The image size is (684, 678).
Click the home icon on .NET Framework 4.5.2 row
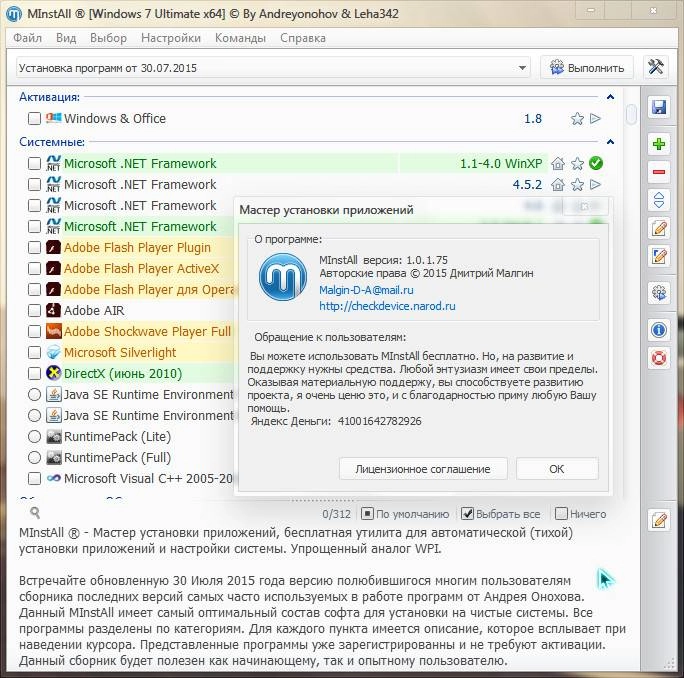557,185
